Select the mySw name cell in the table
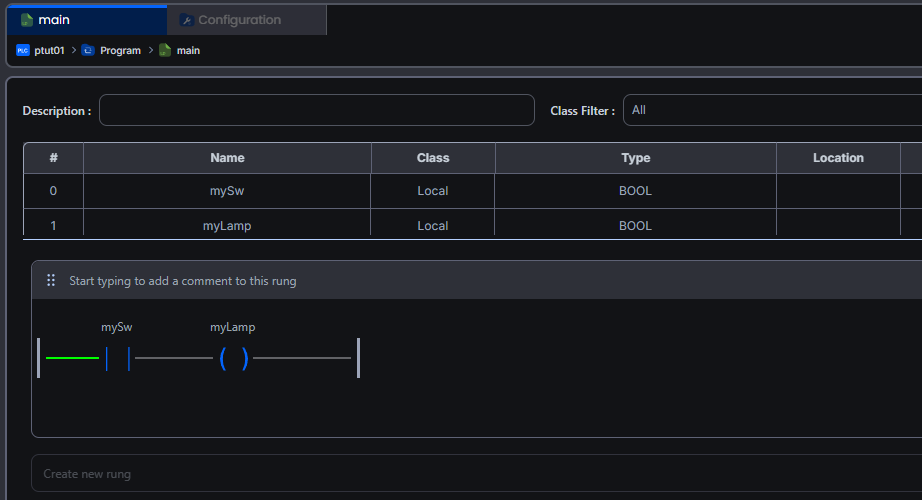922x500 pixels. [227, 191]
